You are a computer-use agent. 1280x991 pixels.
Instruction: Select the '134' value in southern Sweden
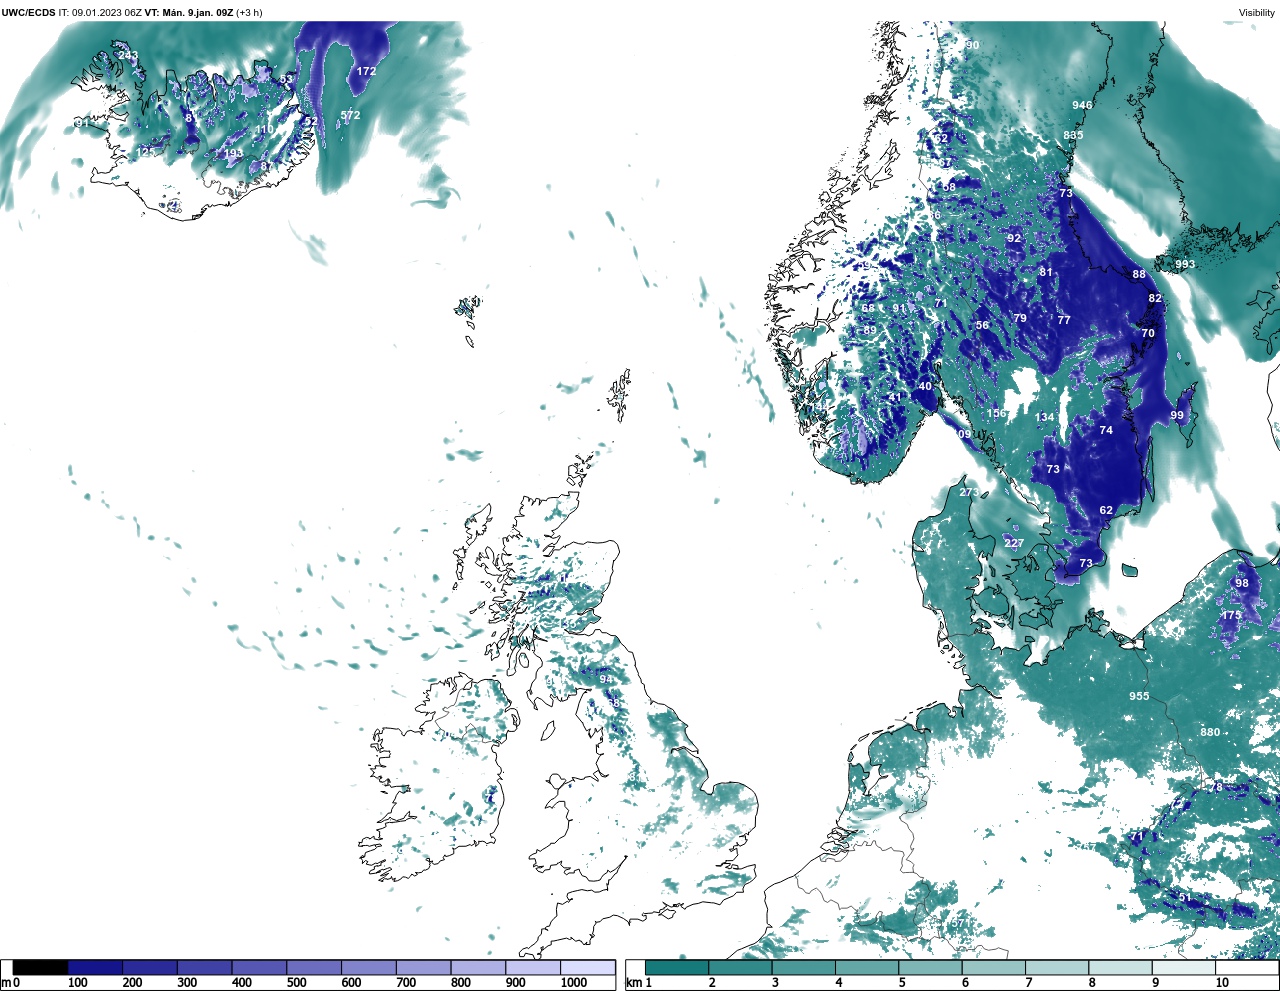[x=1044, y=418]
